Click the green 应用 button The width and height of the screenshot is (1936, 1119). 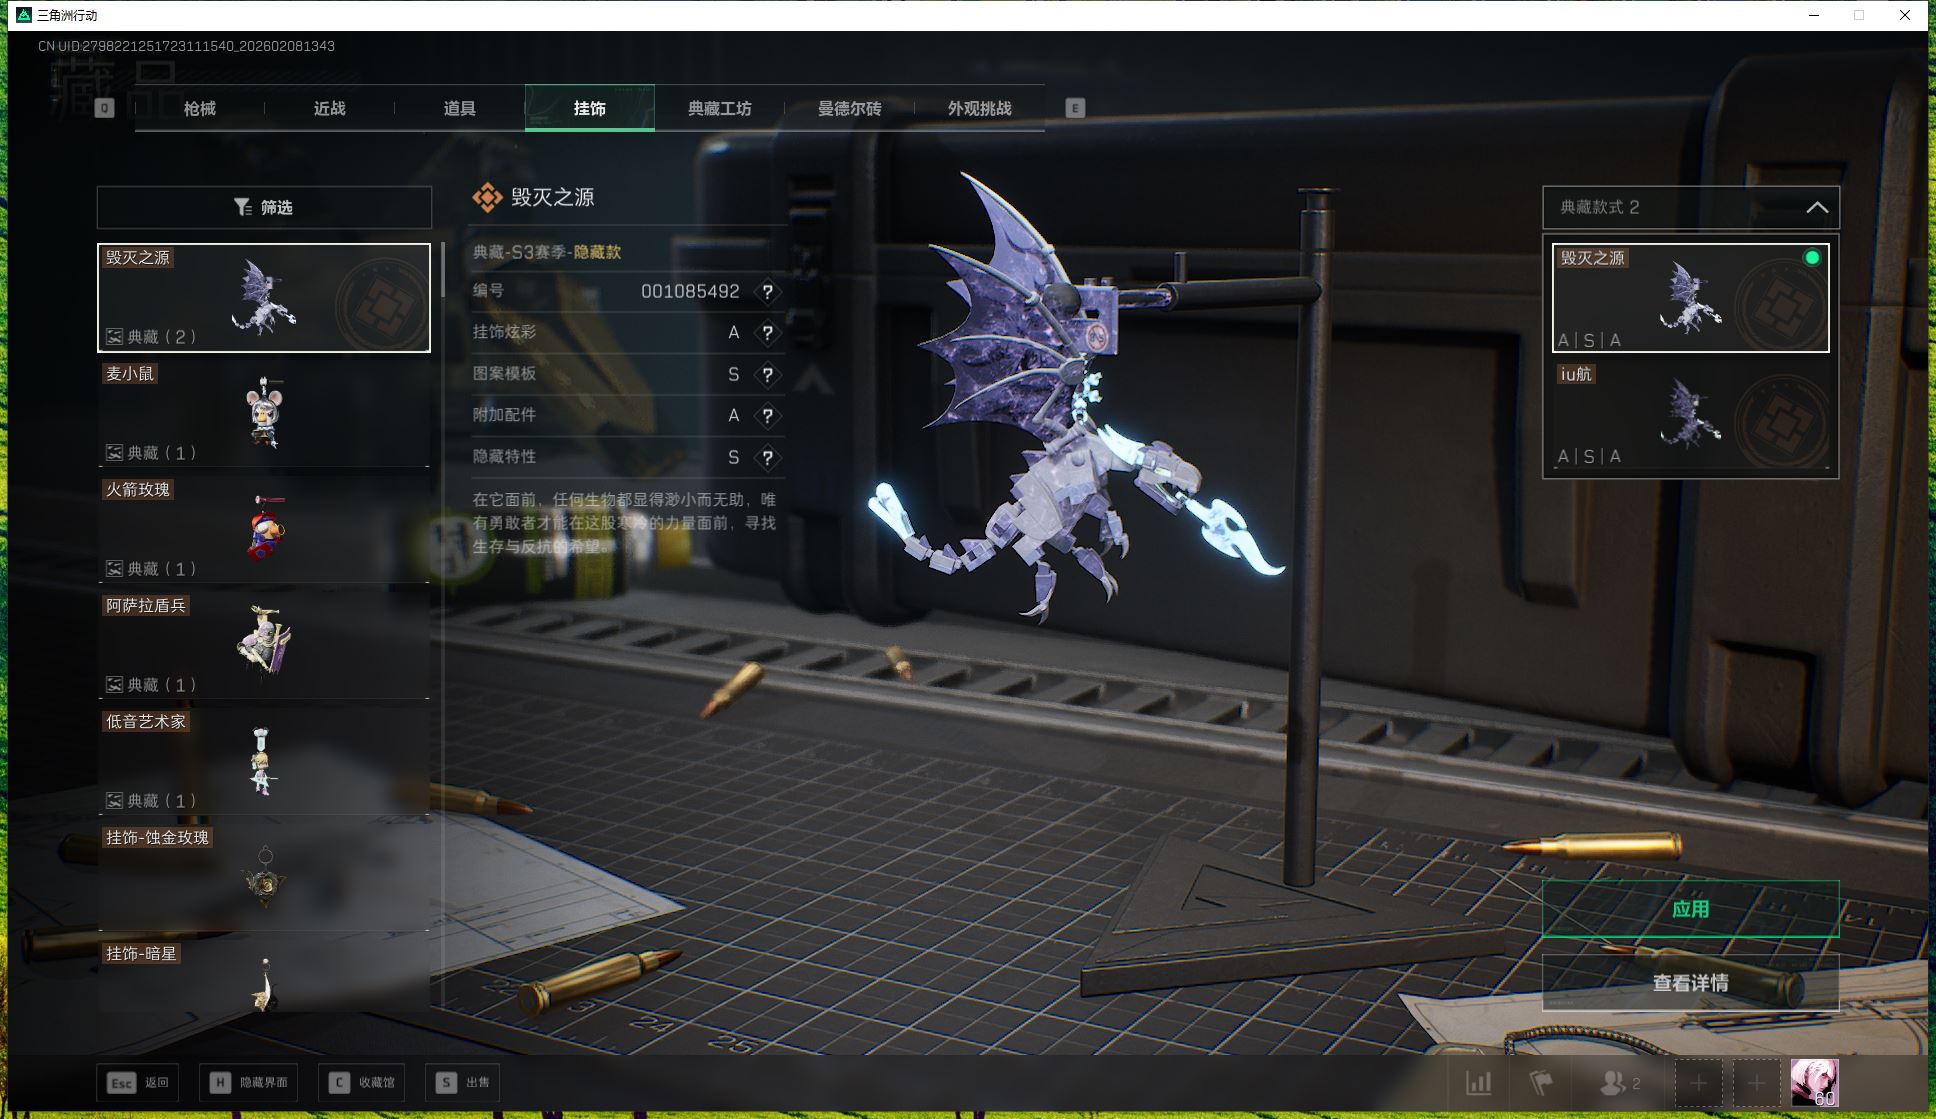coord(1690,908)
